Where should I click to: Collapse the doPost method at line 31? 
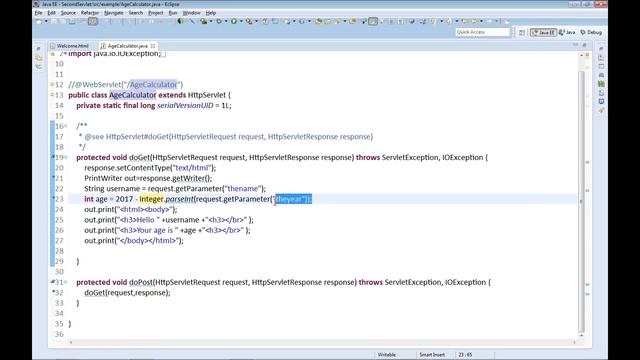pos(66,282)
